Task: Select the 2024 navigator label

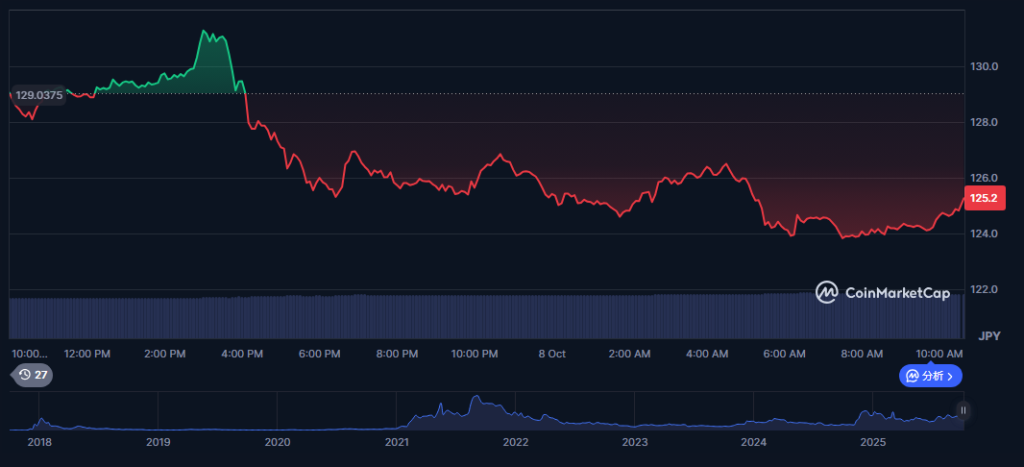Action: 753,442
